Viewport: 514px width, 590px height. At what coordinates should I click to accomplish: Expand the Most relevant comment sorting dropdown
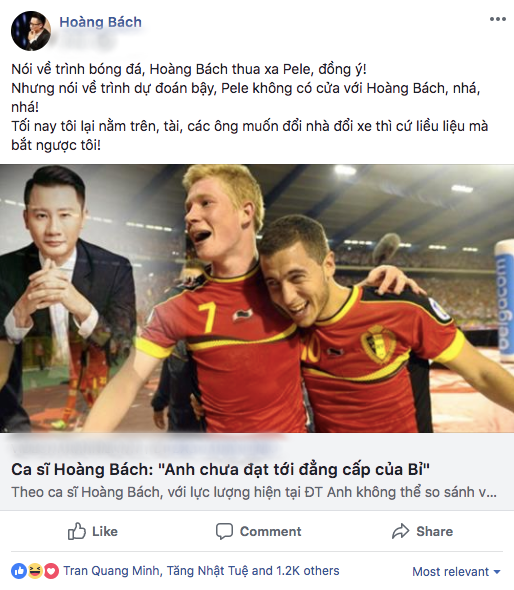pyautogui.click(x=457, y=572)
